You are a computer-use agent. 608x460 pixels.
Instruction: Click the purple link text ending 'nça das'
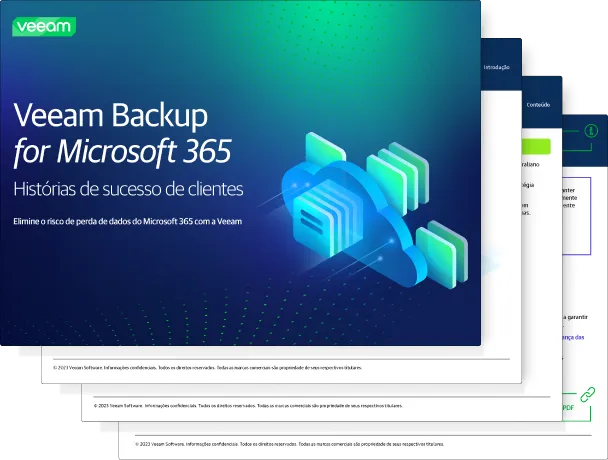tap(573, 337)
